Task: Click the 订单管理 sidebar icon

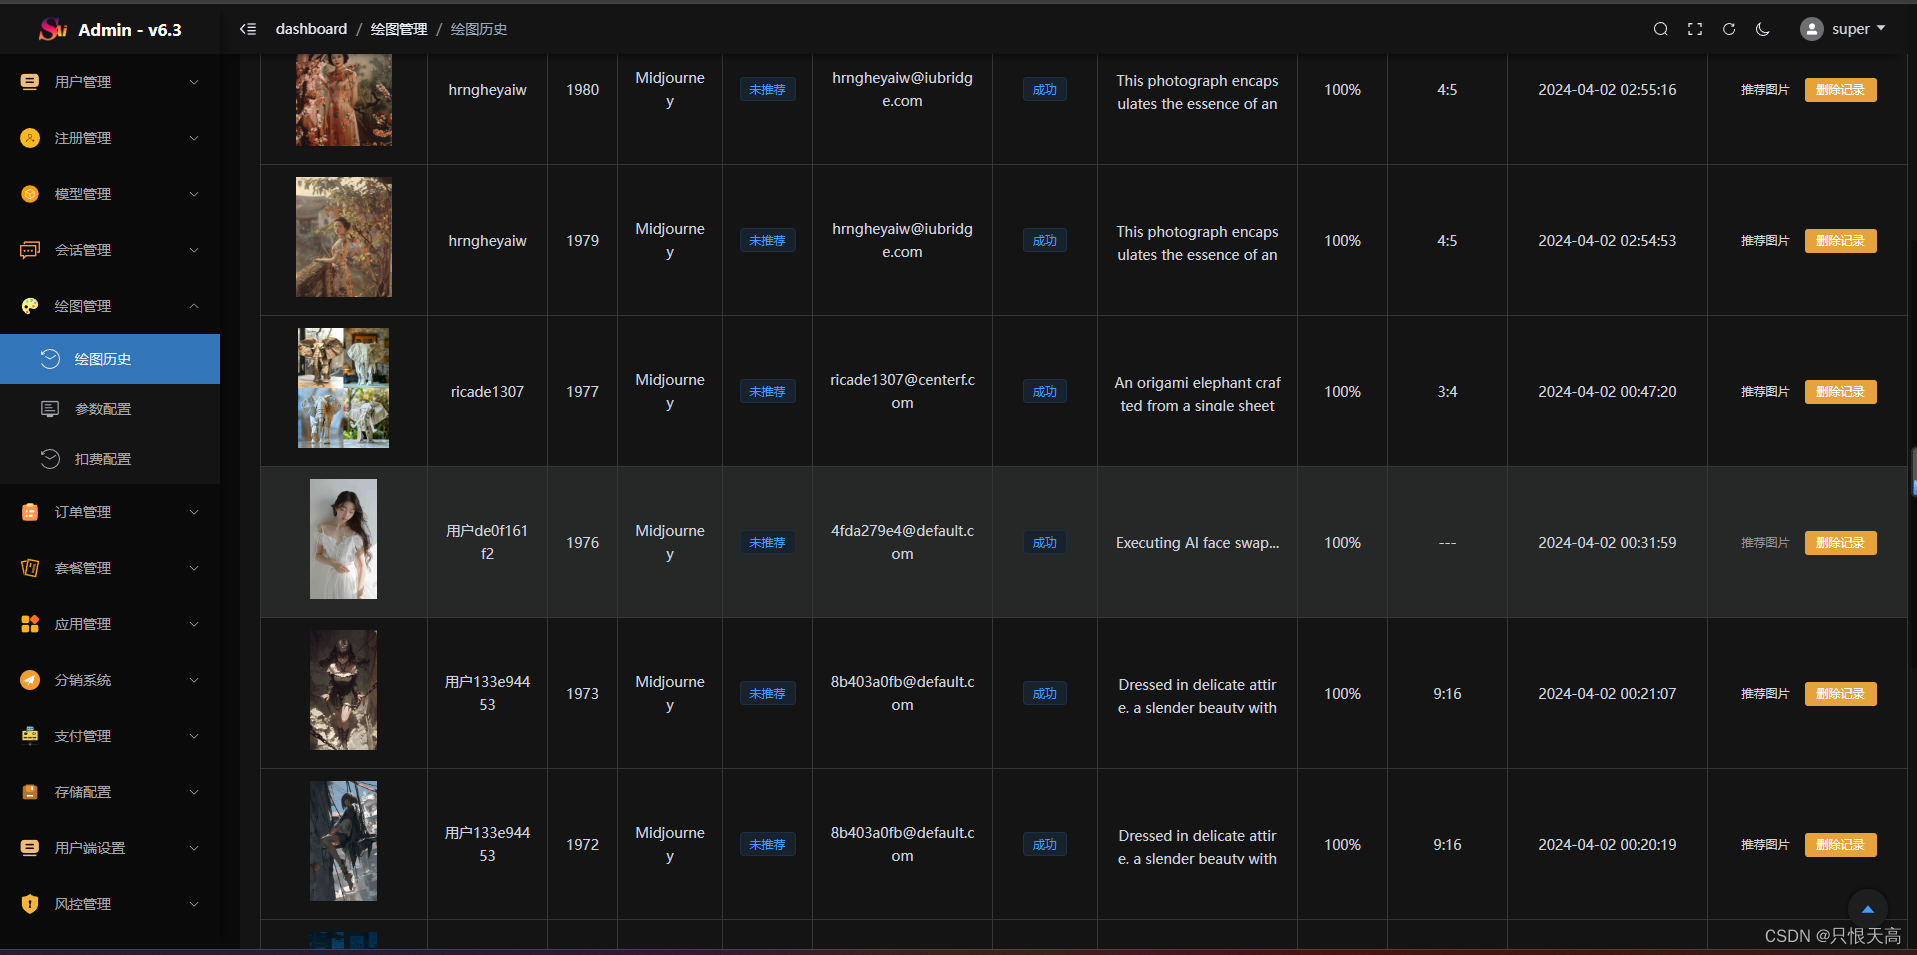Action: tap(30, 512)
